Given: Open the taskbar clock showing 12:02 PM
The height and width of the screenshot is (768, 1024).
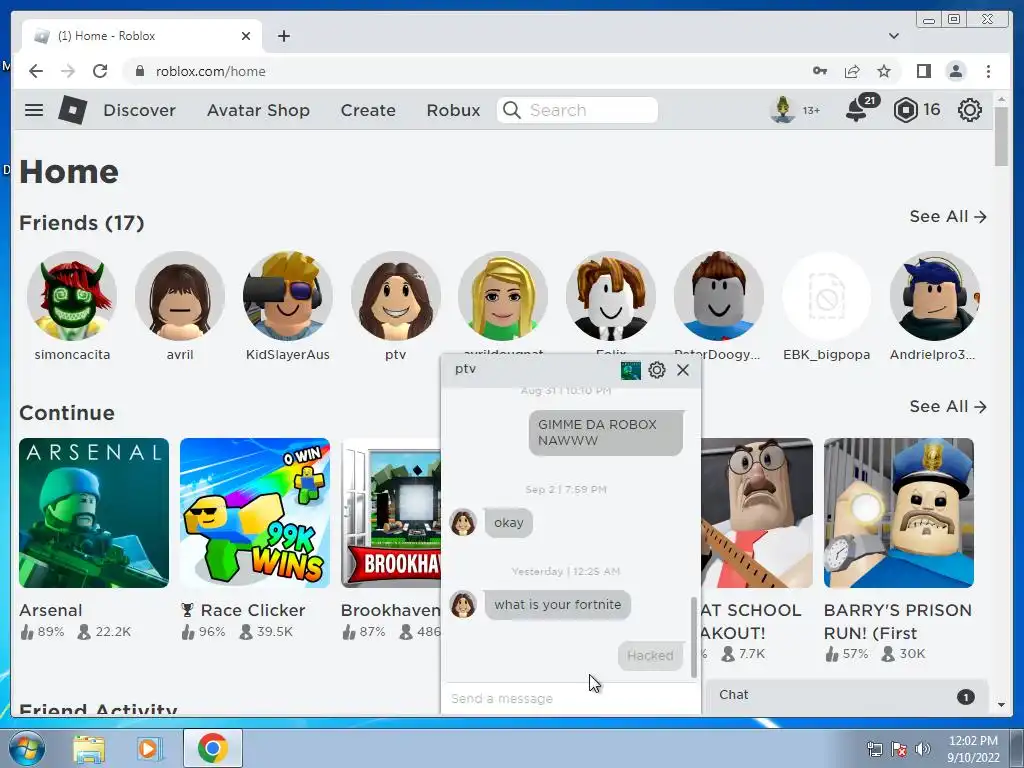Looking at the screenshot, I should coord(973,748).
